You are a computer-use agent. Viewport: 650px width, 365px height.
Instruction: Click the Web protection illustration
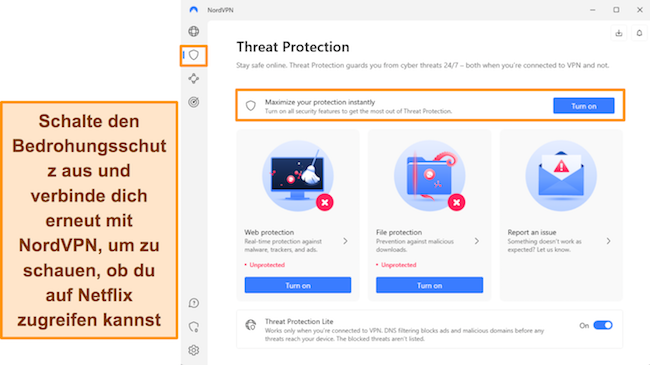click(x=298, y=176)
